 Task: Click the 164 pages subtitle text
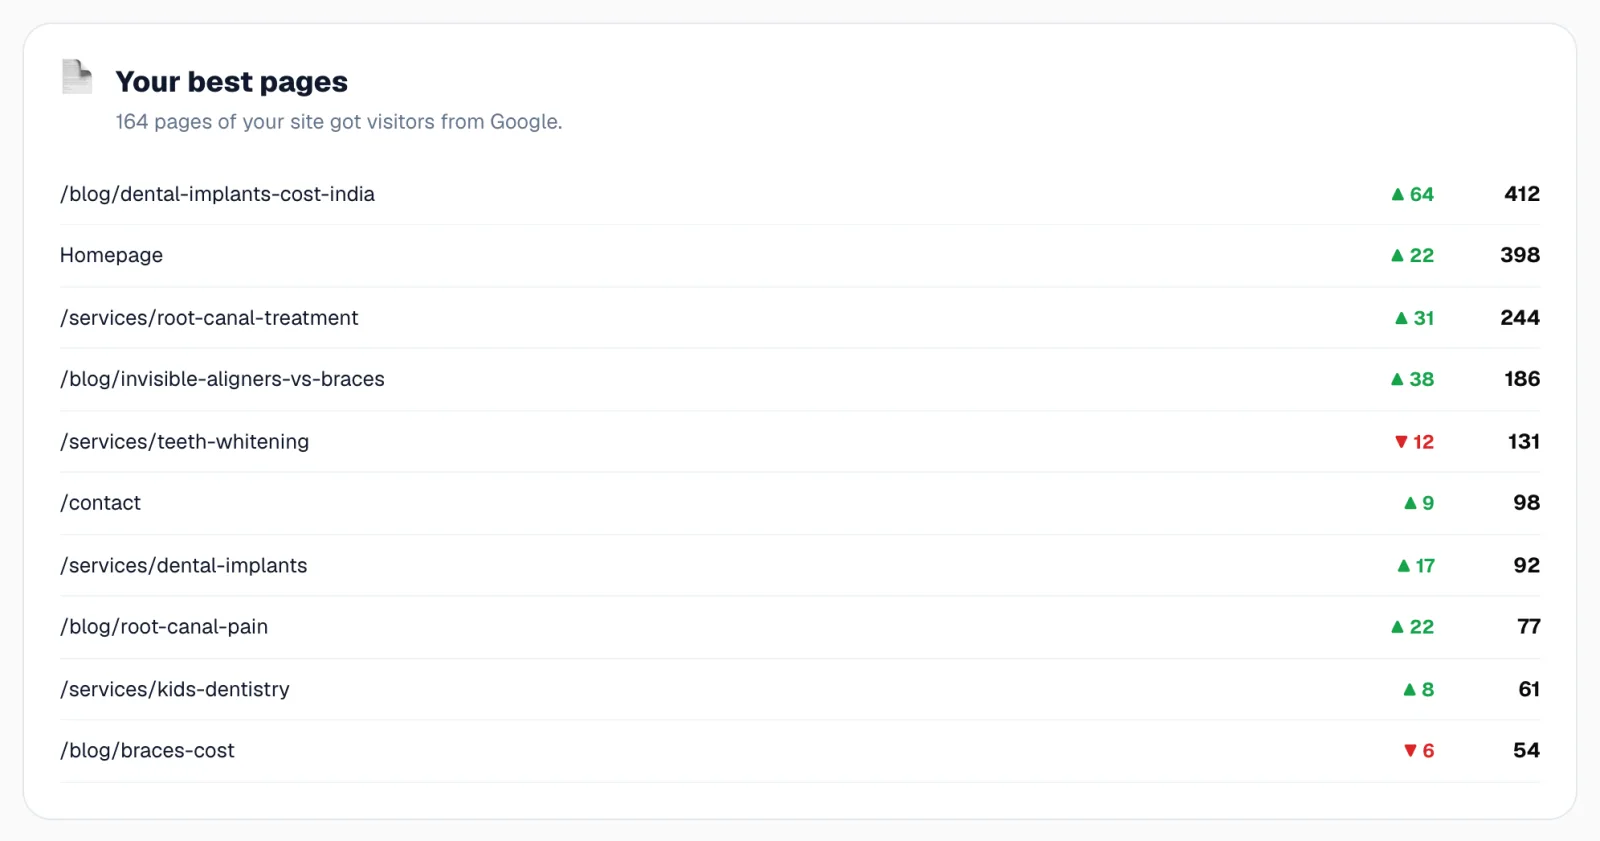coord(339,122)
